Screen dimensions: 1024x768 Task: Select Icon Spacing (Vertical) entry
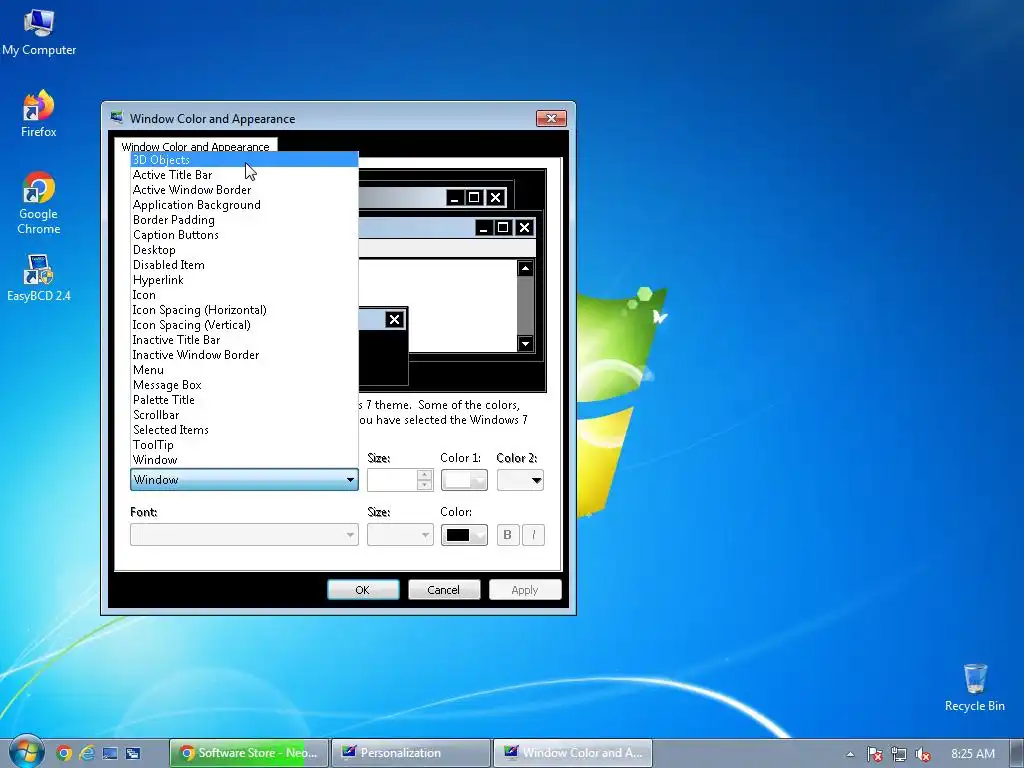[x=244, y=325]
